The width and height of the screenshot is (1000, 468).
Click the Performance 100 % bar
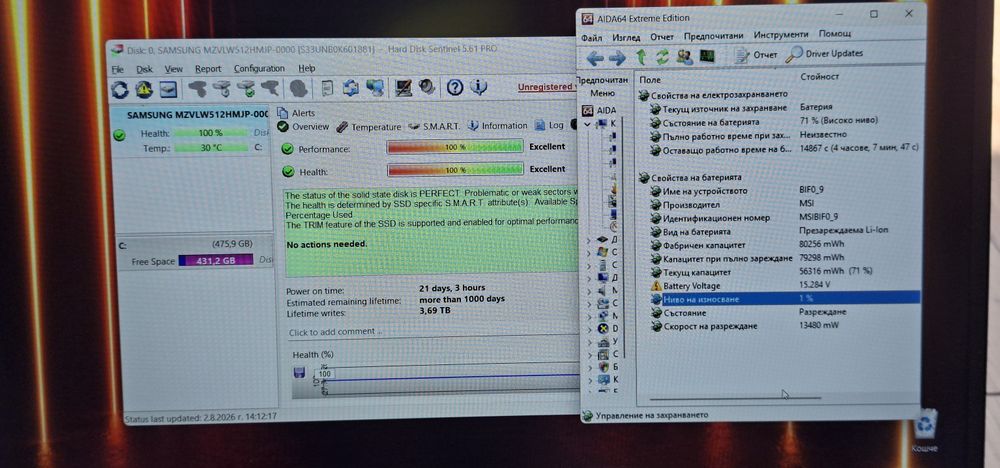pos(455,147)
